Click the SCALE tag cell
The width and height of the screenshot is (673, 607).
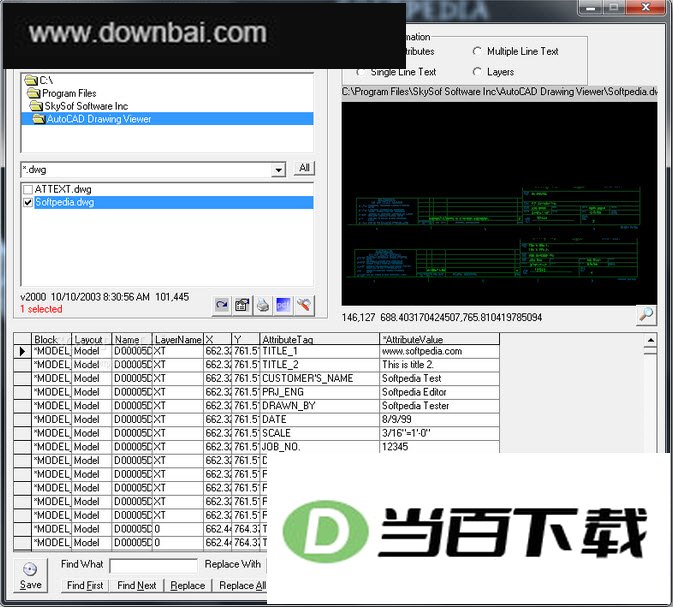tap(319, 433)
